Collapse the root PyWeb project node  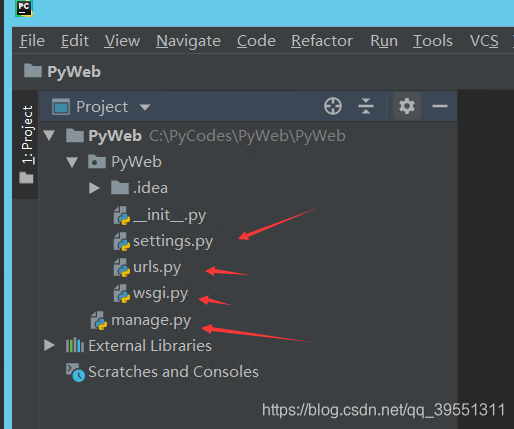49,135
